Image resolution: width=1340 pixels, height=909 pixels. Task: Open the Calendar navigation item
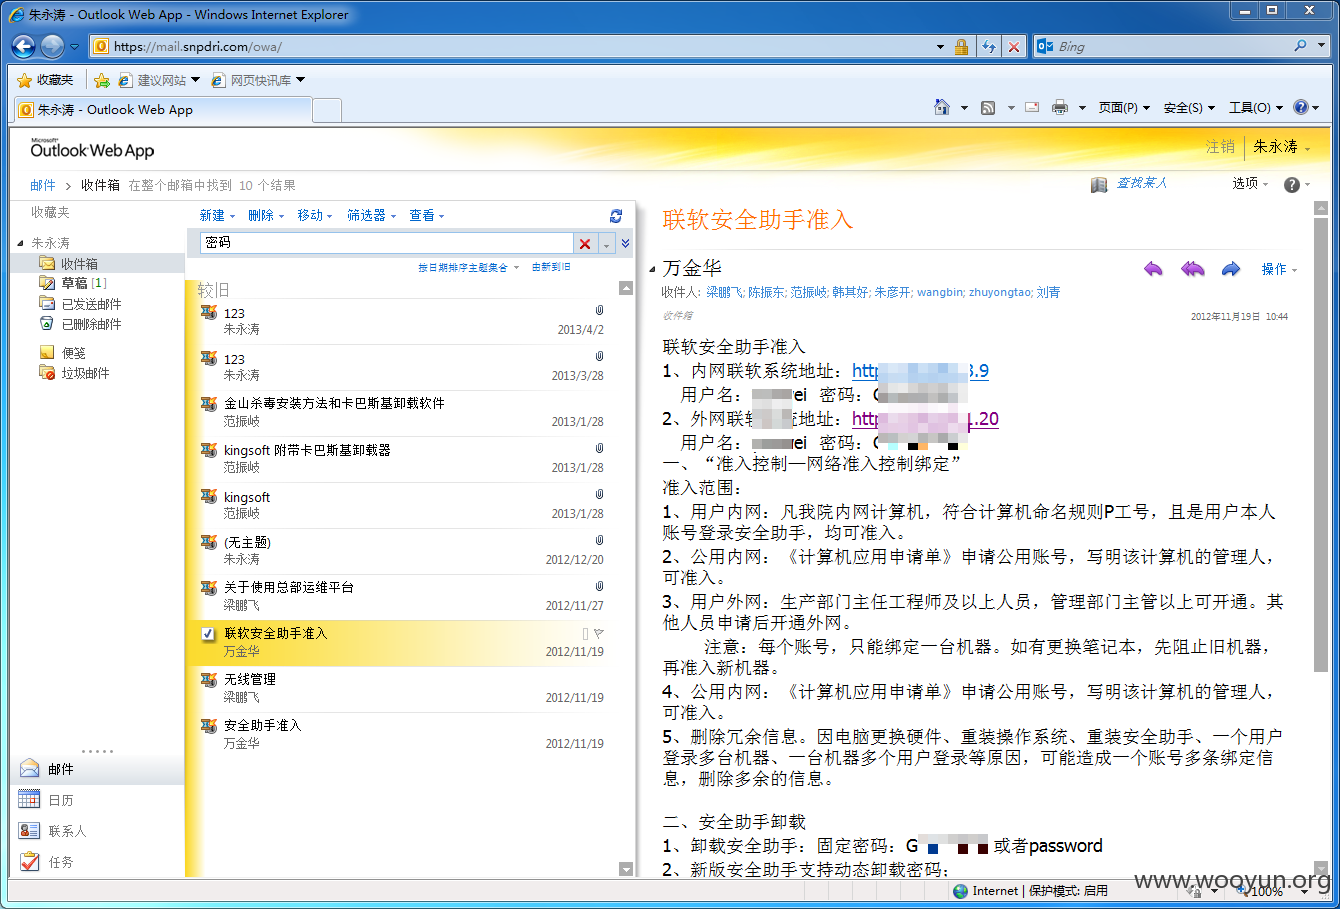pyautogui.click(x=97, y=800)
